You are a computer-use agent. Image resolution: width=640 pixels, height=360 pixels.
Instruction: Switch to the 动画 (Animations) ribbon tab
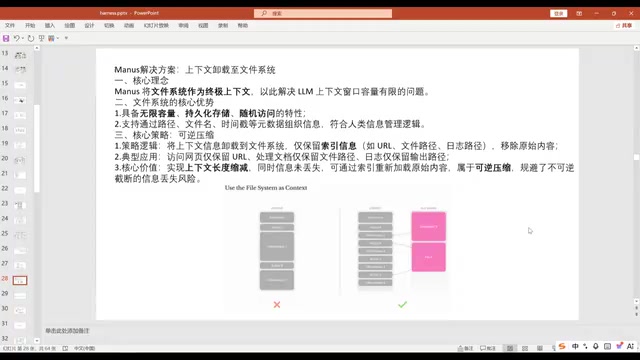click(x=129, y=25)
